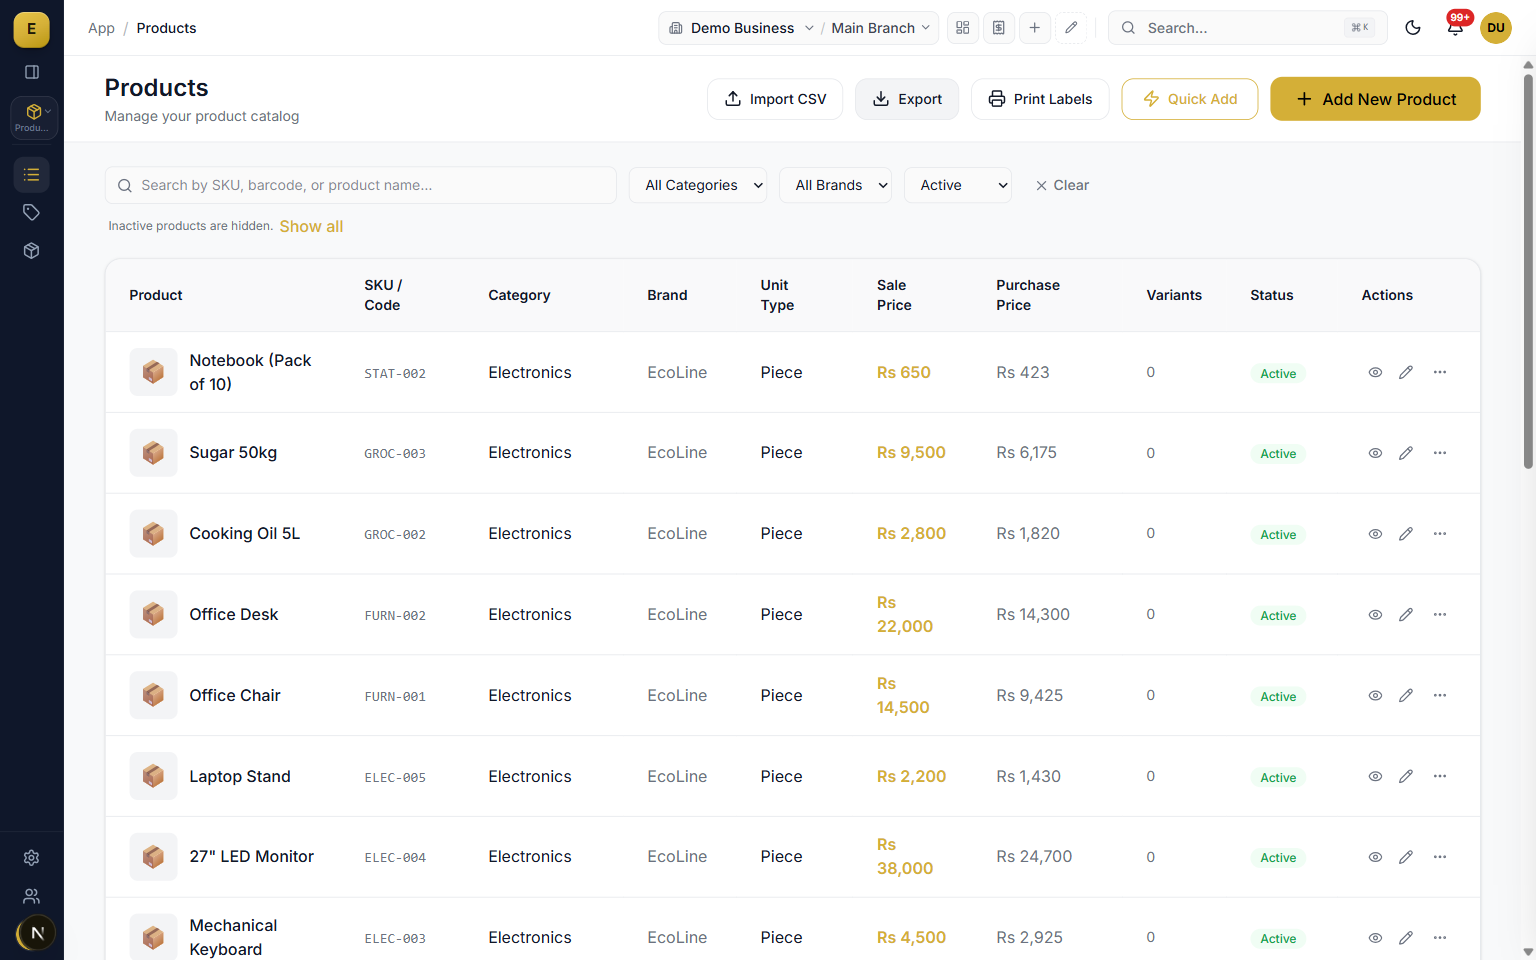This screenshot has width=1536, height=960.
Task: Edit Cooking Oil 5L product
Action: click(1406, 534)
